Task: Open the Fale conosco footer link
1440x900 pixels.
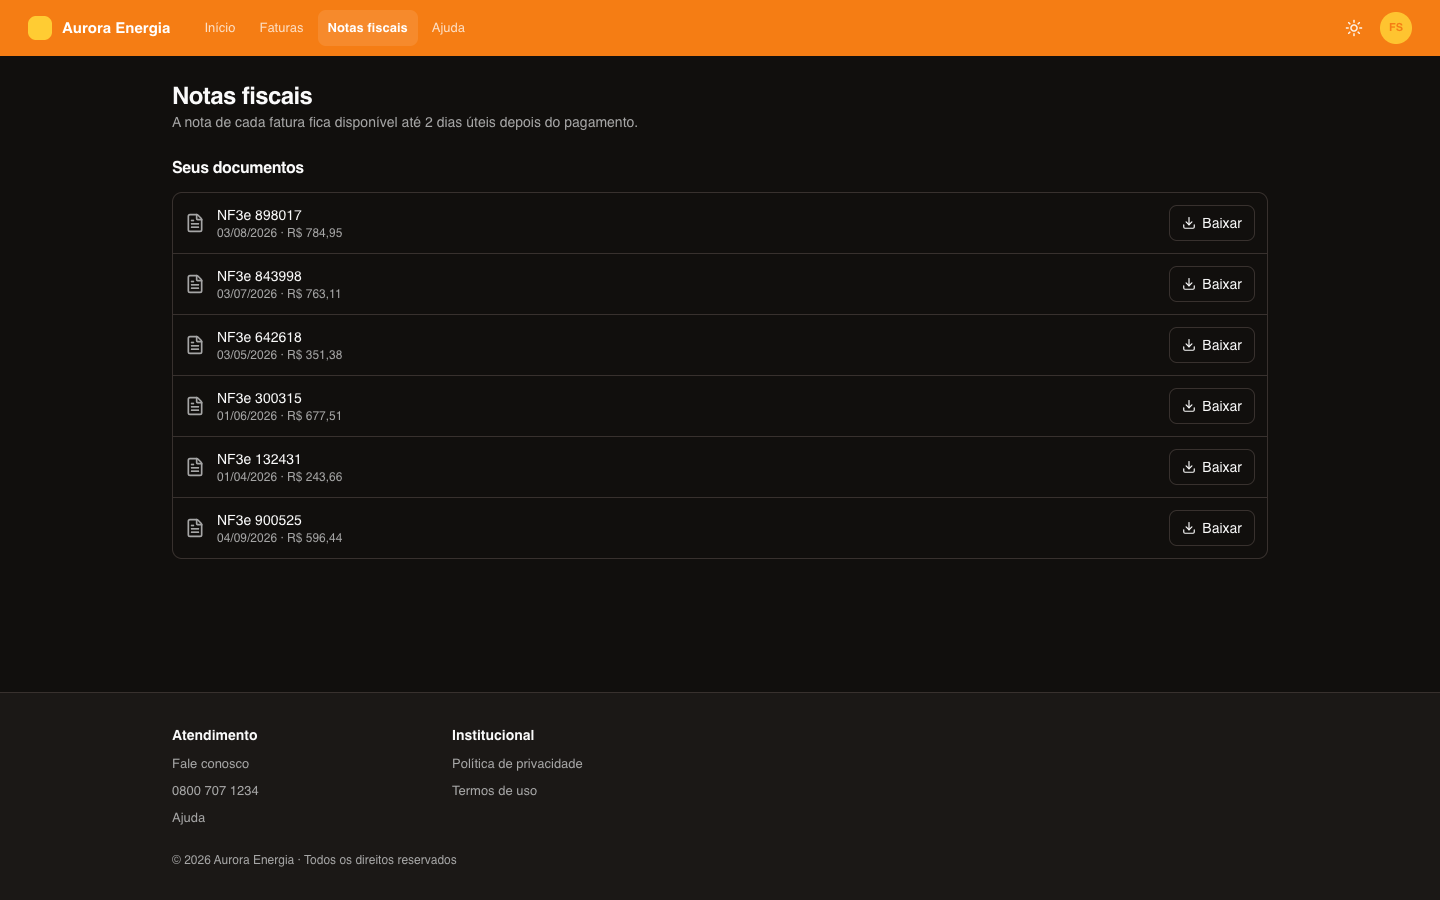Action: point(210,764)
